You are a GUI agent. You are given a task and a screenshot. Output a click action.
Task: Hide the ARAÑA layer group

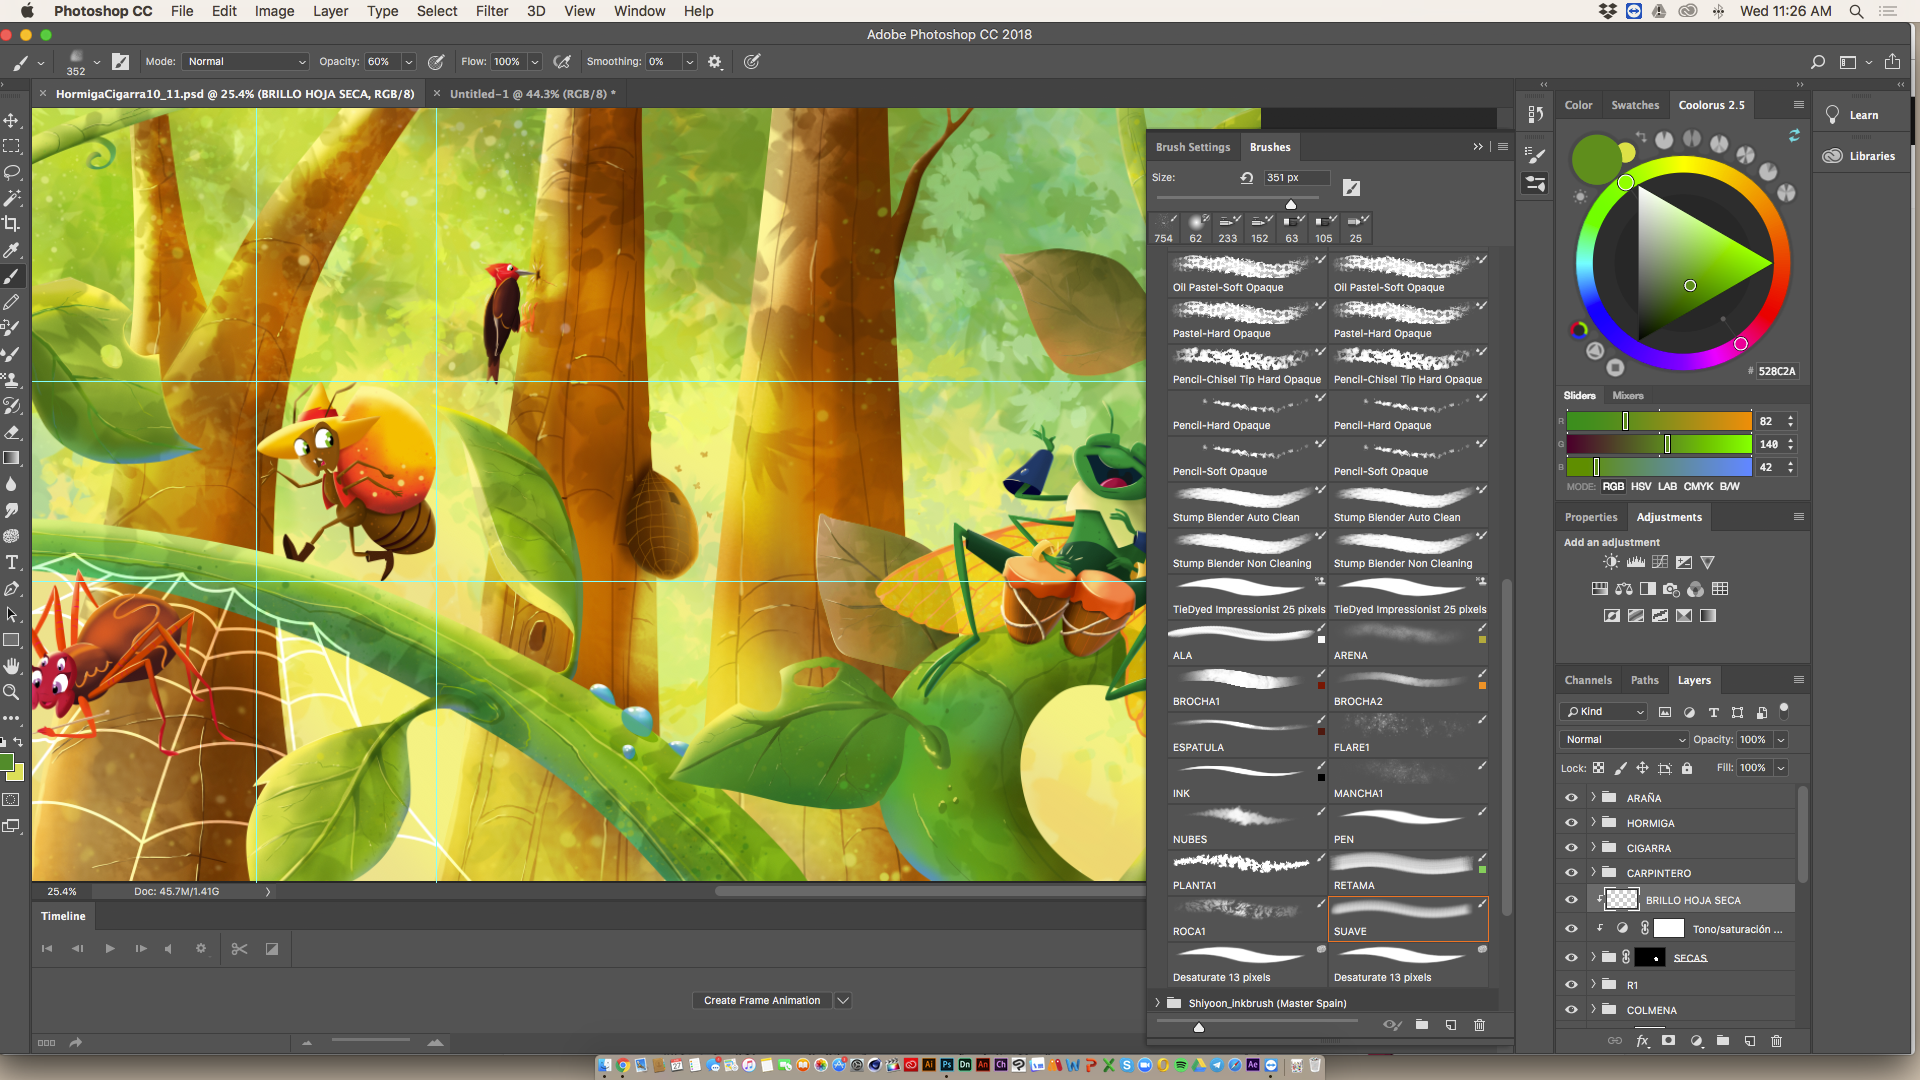1571,798
